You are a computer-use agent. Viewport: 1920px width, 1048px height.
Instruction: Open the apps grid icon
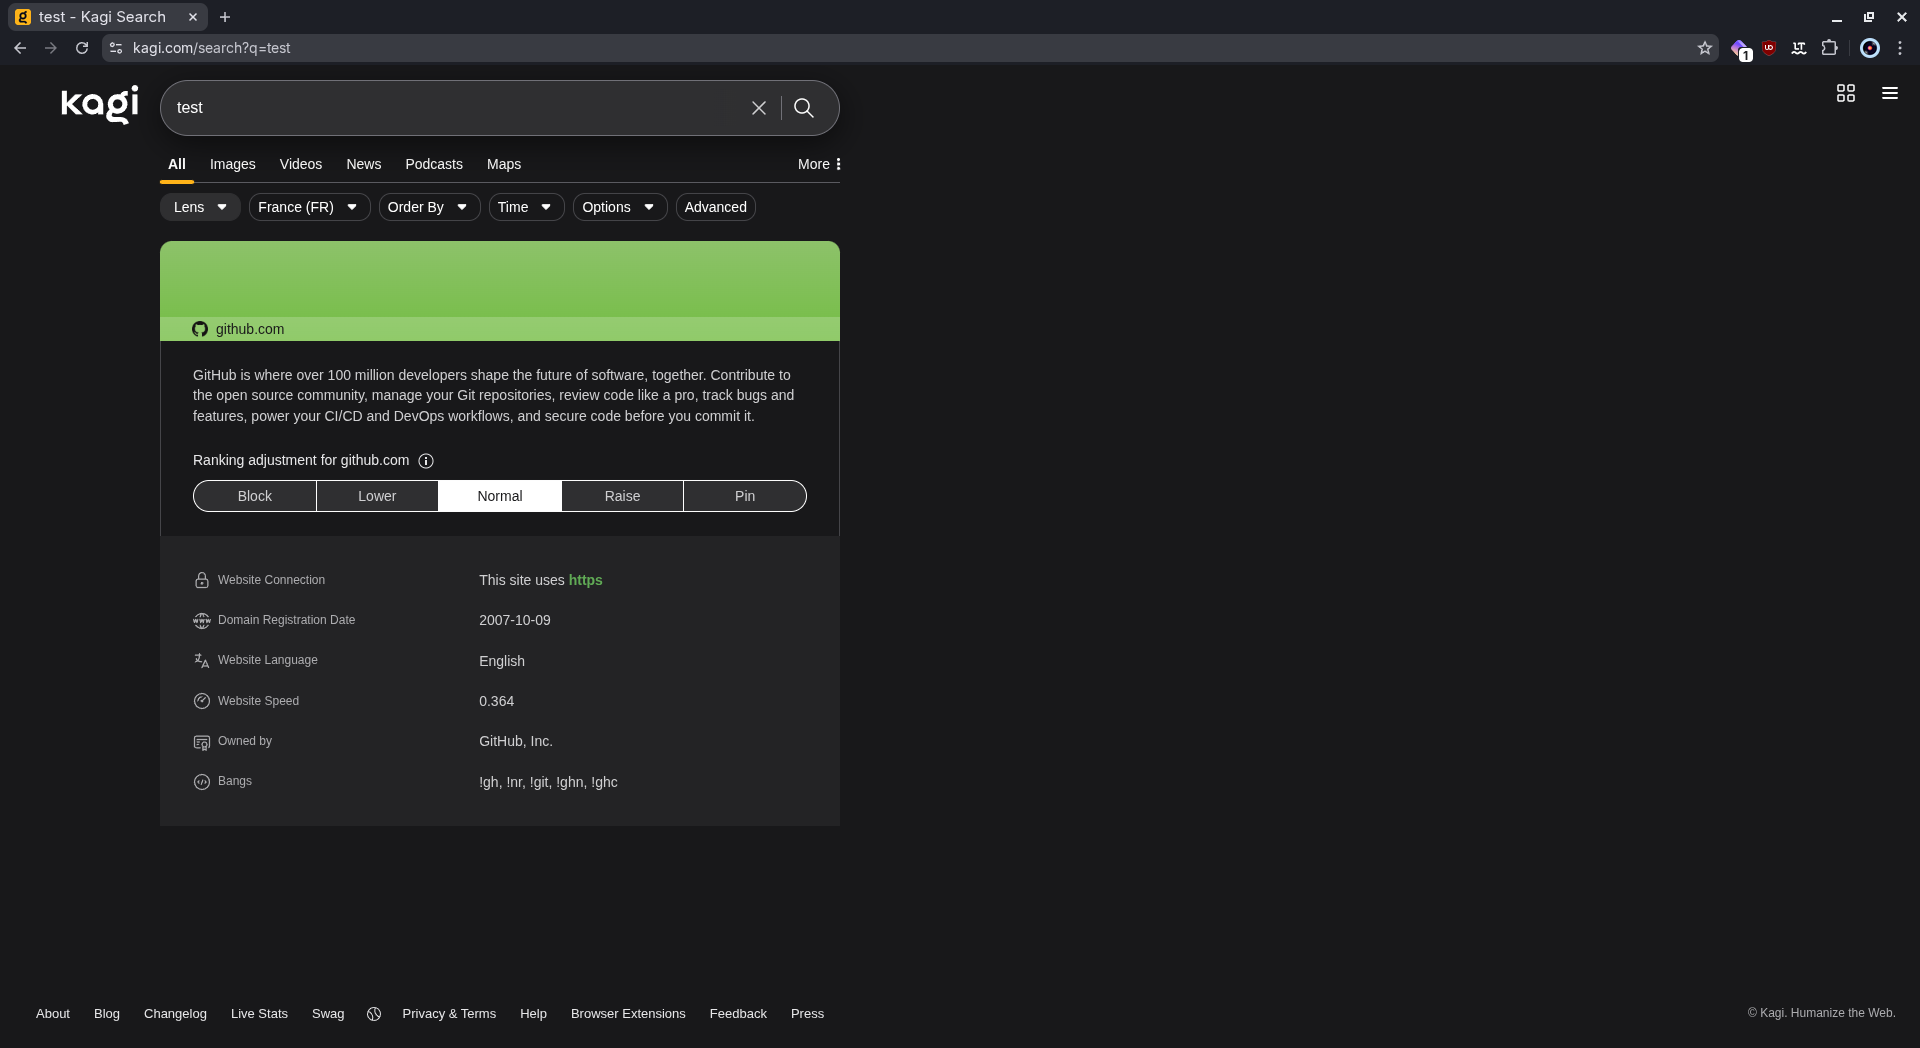point(1846,93)
